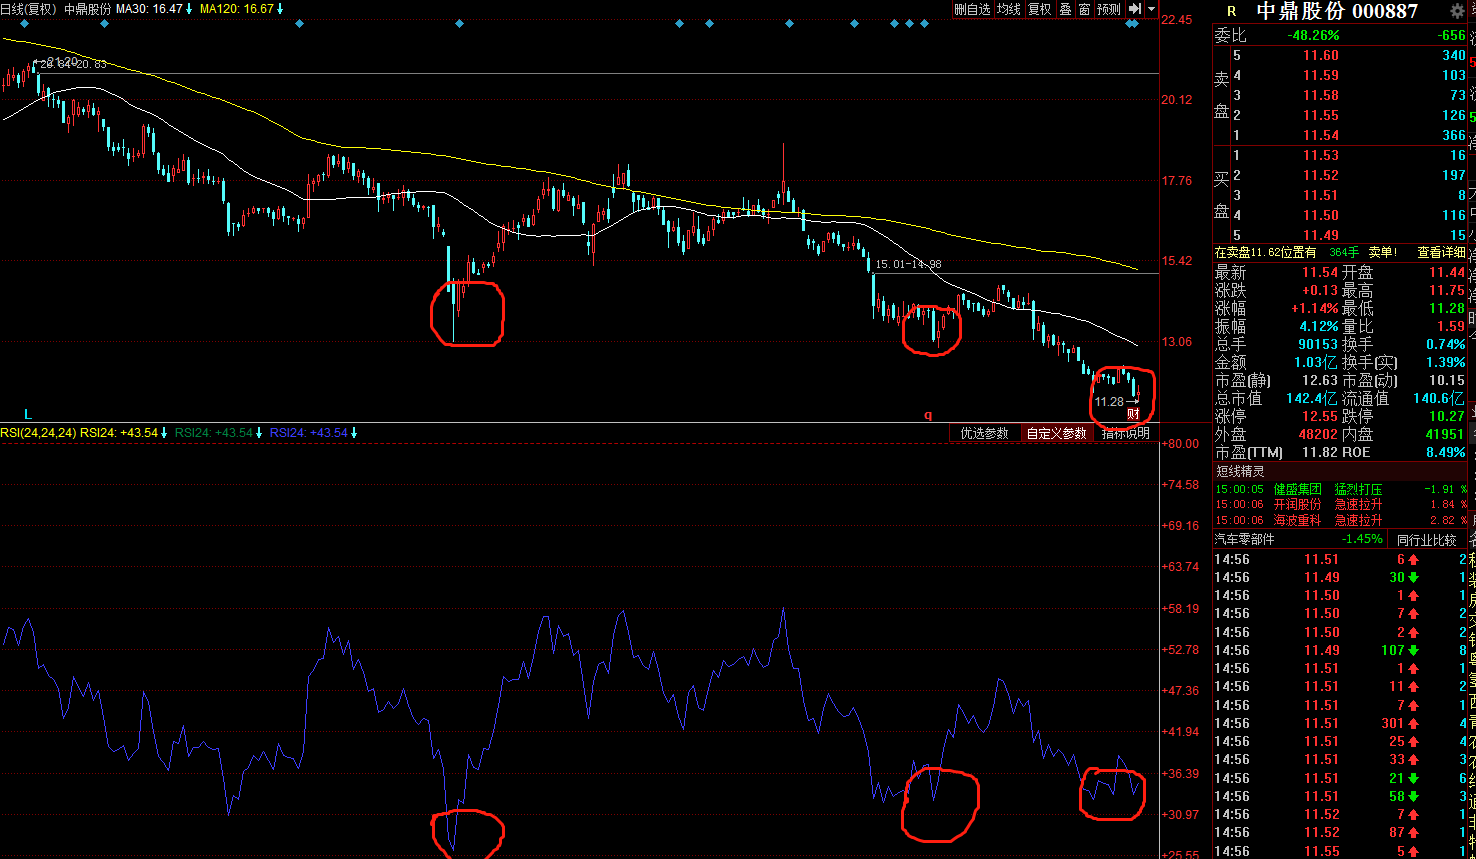Image resolution: width=1476 pixels, height=859 pixels.
Task: Click the 跌停 limit-down price 10.27
Action: click(x=1446, y=417)
